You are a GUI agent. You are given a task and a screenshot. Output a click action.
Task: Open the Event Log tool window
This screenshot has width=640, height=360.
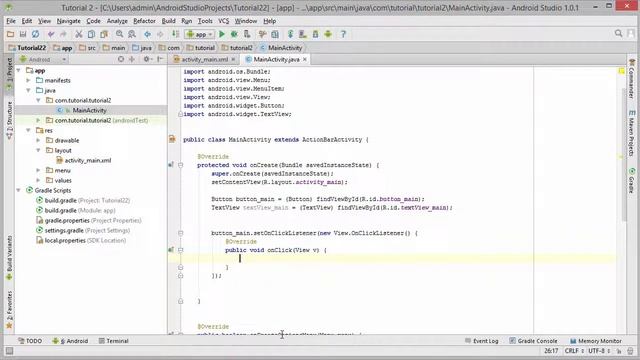[x=482, y=341]
